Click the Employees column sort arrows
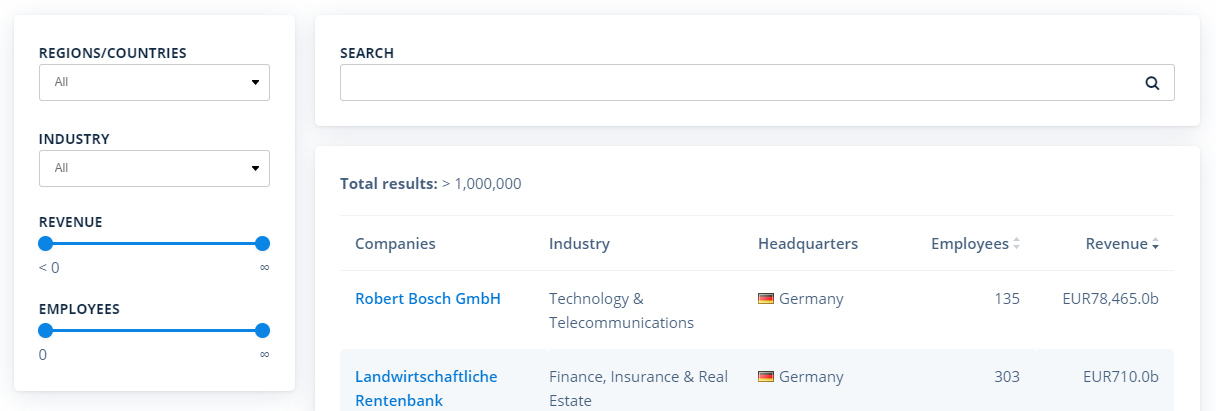Viewport: 1216px width, 411px height. 1017,244
